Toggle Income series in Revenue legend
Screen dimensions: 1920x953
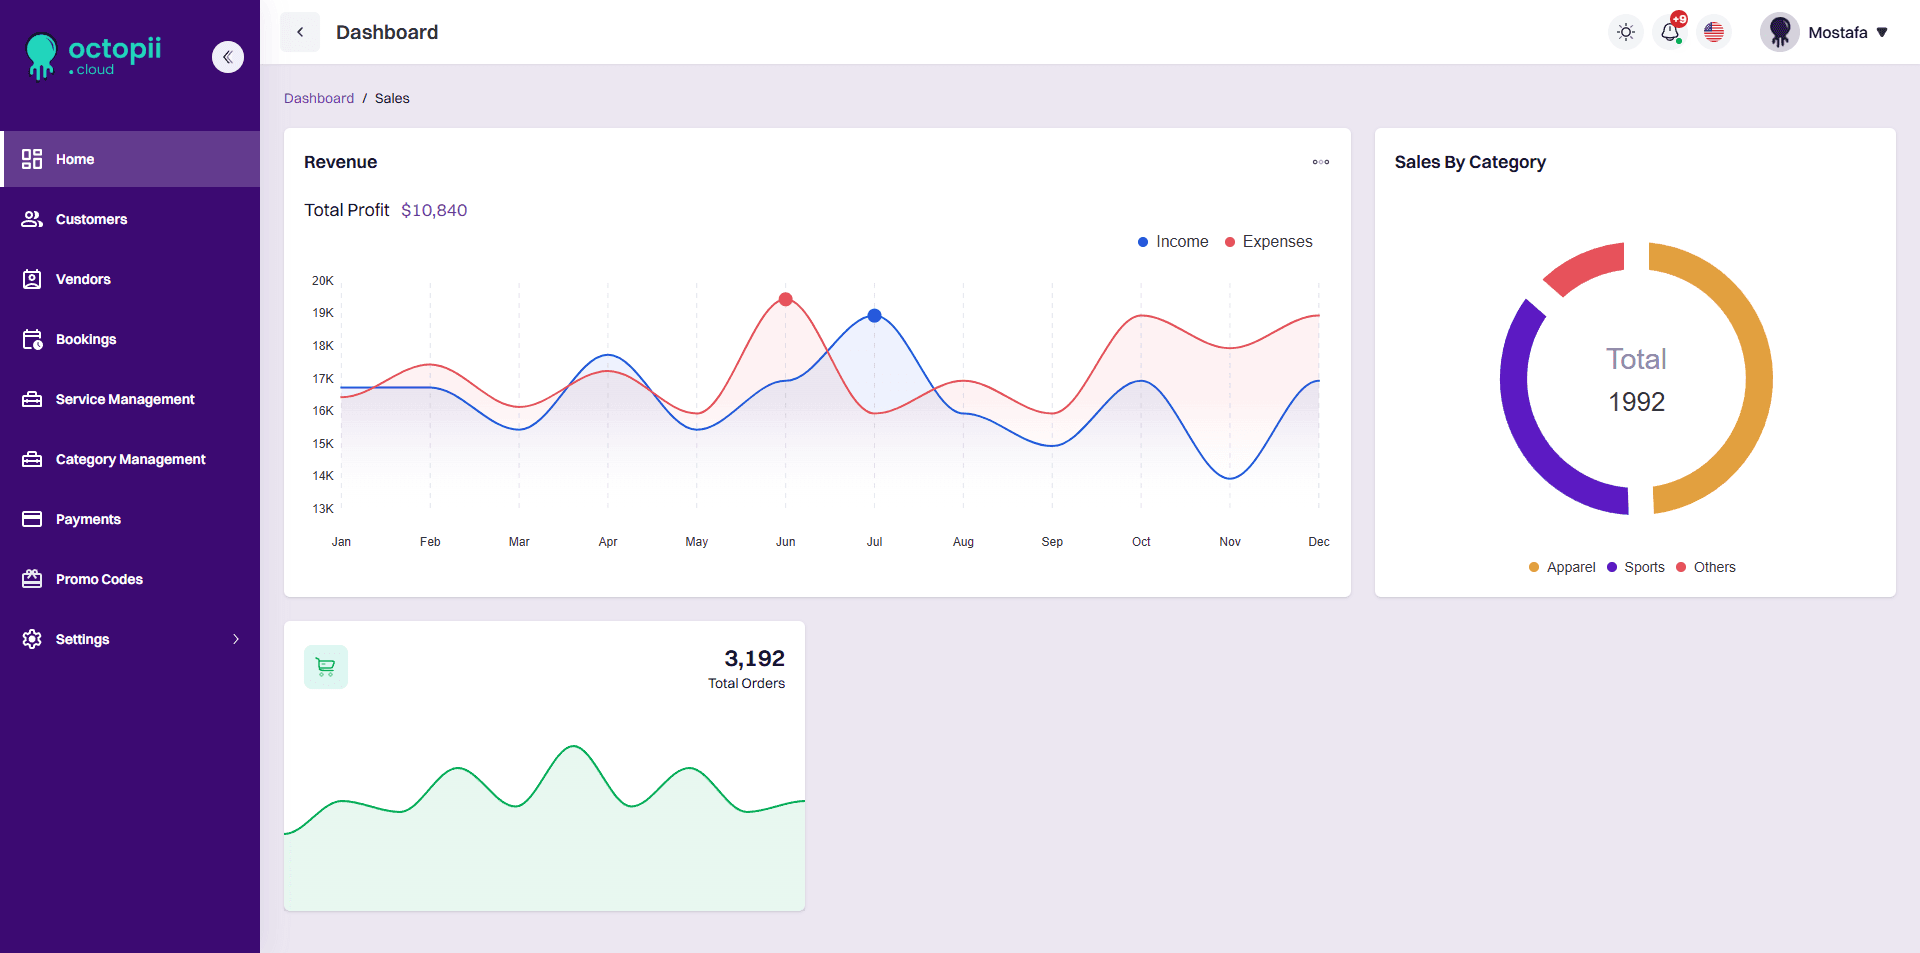pyautogui.click(x=1172, y=242)
